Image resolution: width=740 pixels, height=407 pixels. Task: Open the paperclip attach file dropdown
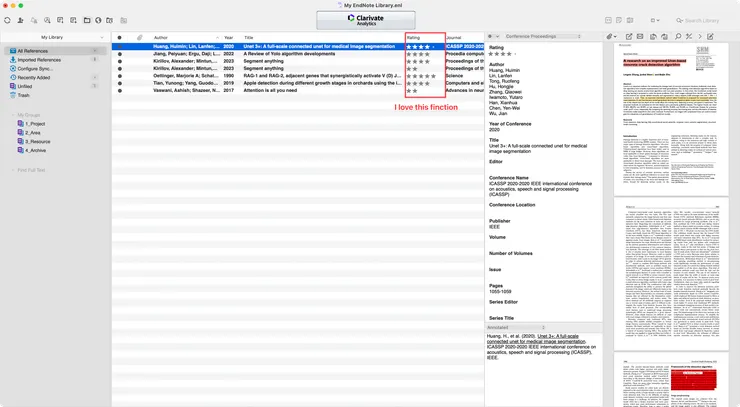tap(612, 36)
